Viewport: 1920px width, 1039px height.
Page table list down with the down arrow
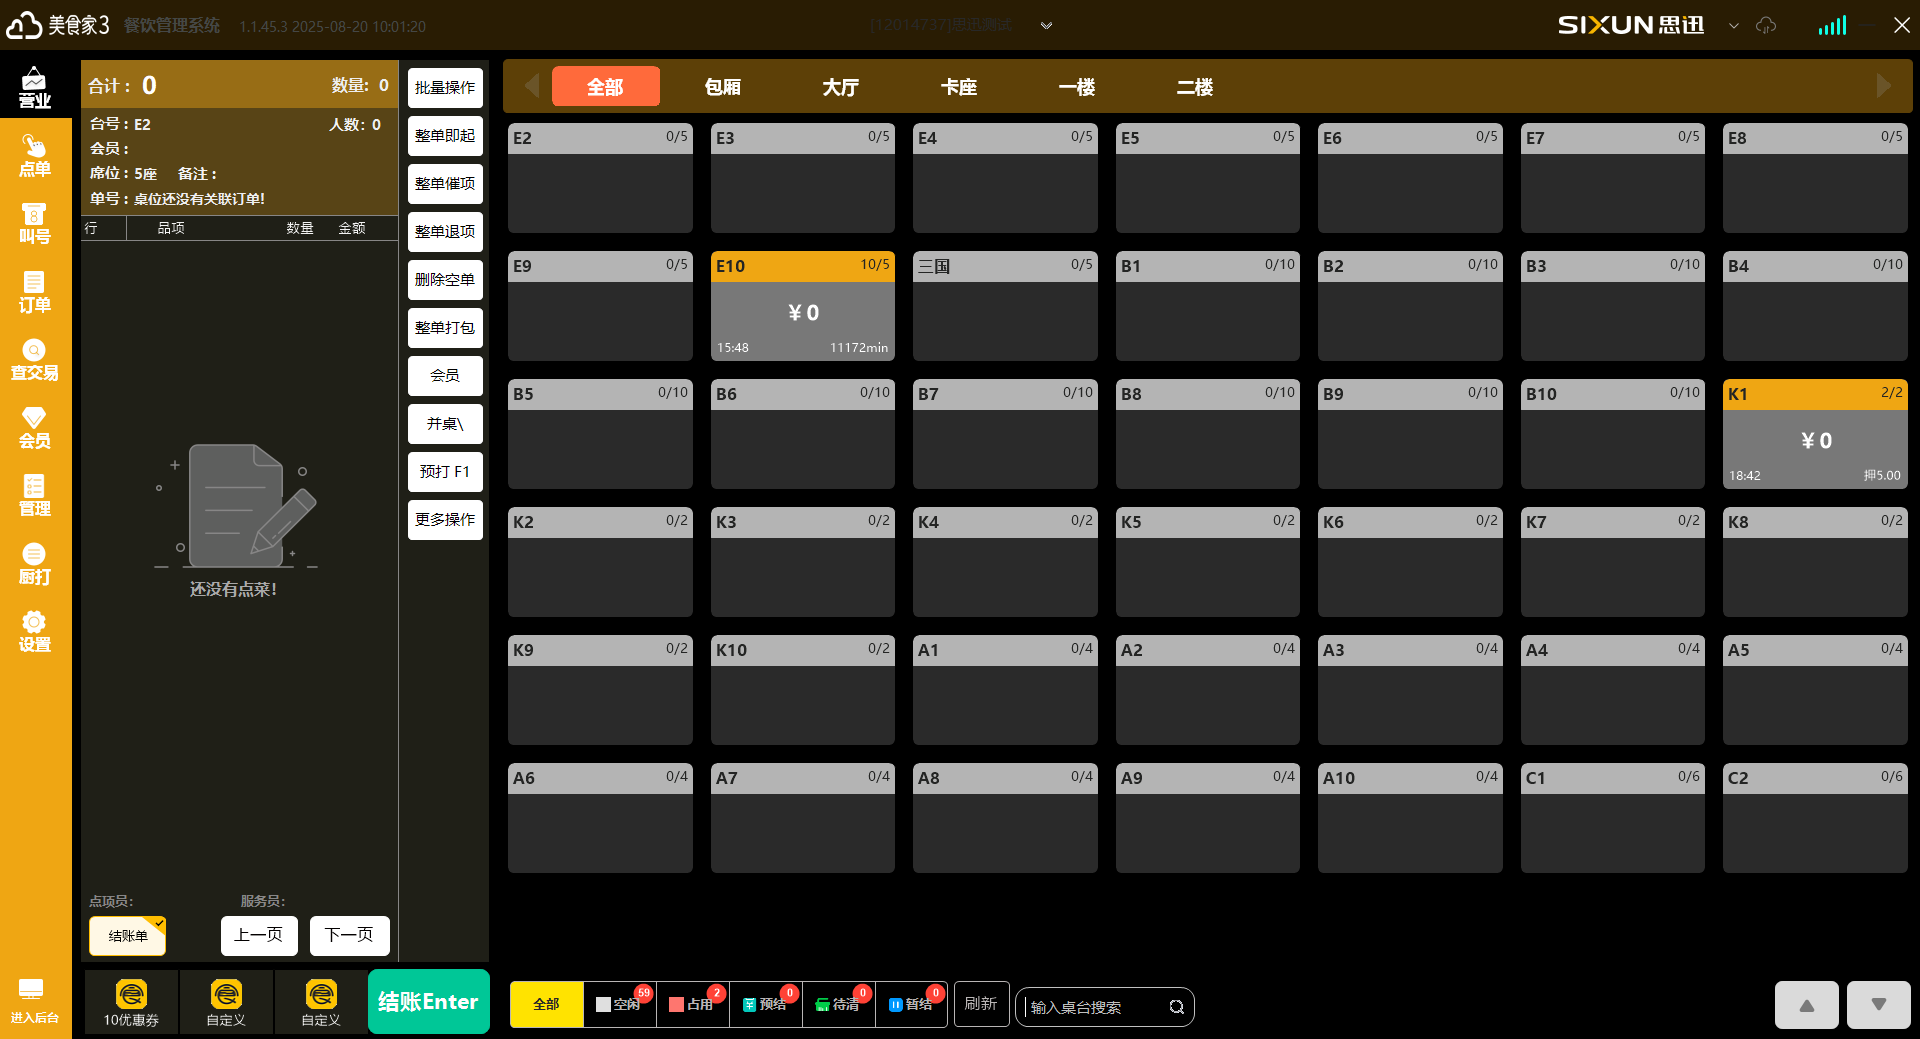[1879, 1005]
